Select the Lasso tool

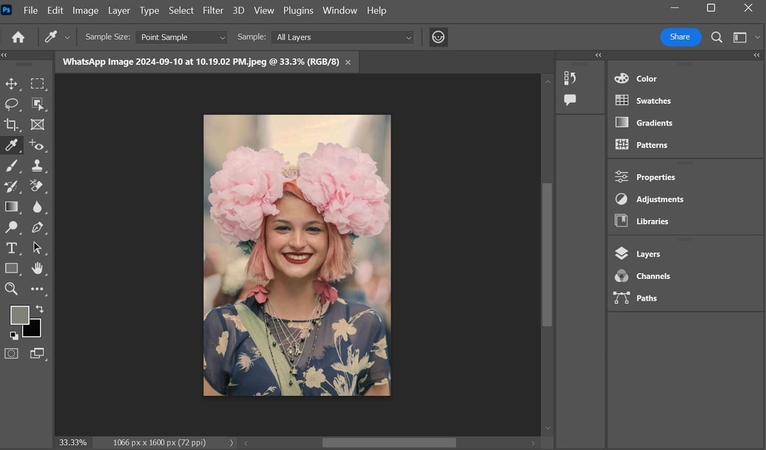(11, 104)
